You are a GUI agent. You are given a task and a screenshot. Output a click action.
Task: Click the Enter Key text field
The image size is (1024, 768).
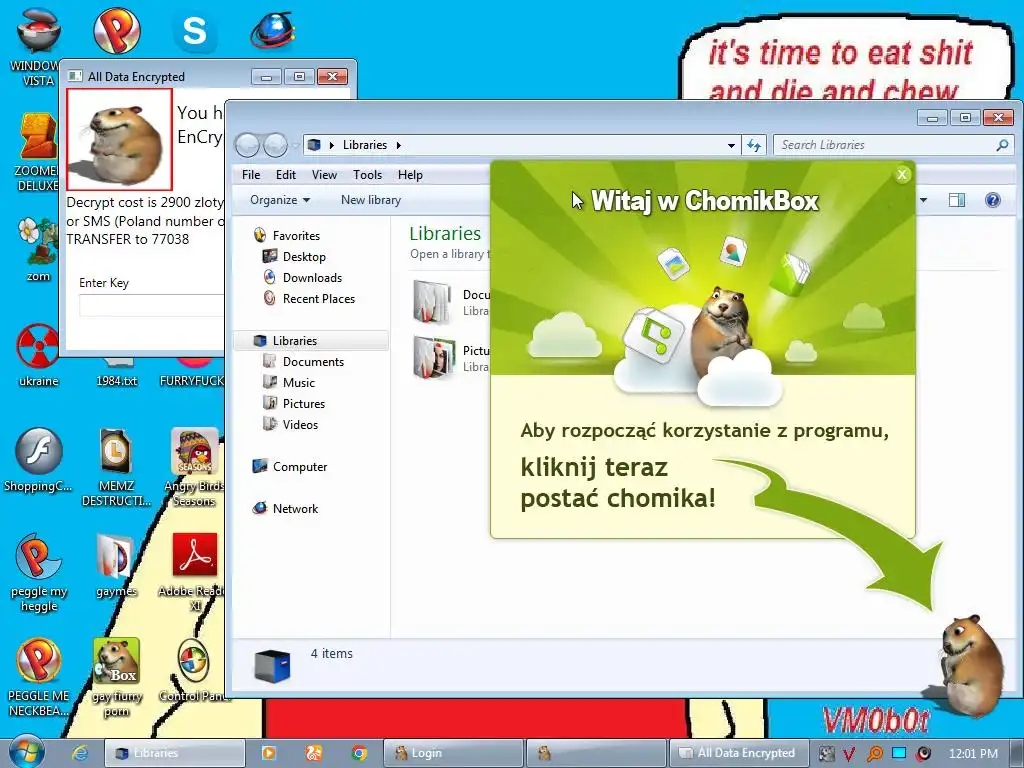click(x=152, y=306)
